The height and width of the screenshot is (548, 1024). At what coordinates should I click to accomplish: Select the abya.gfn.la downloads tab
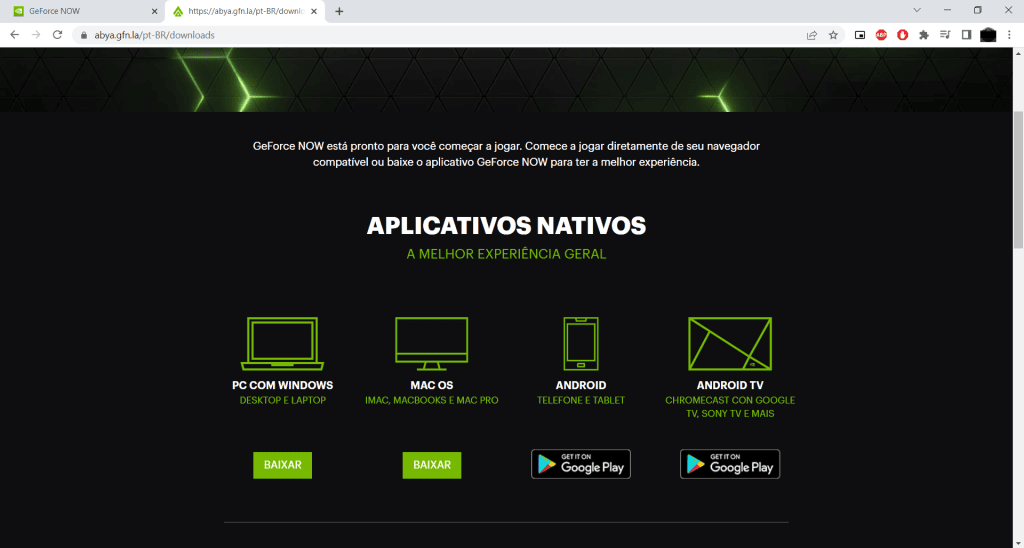coord(244,11)
